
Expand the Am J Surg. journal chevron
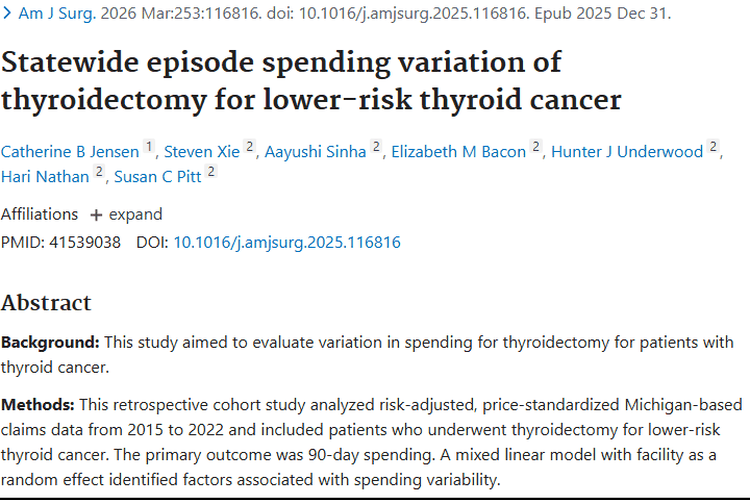coord(8,14)
